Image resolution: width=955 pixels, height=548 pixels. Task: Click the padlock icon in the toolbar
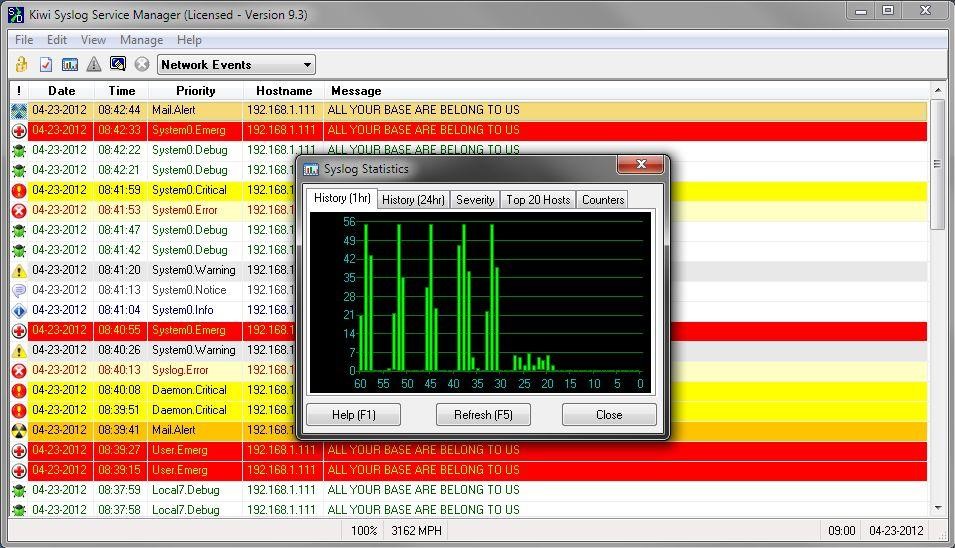[x=22, y=65]
